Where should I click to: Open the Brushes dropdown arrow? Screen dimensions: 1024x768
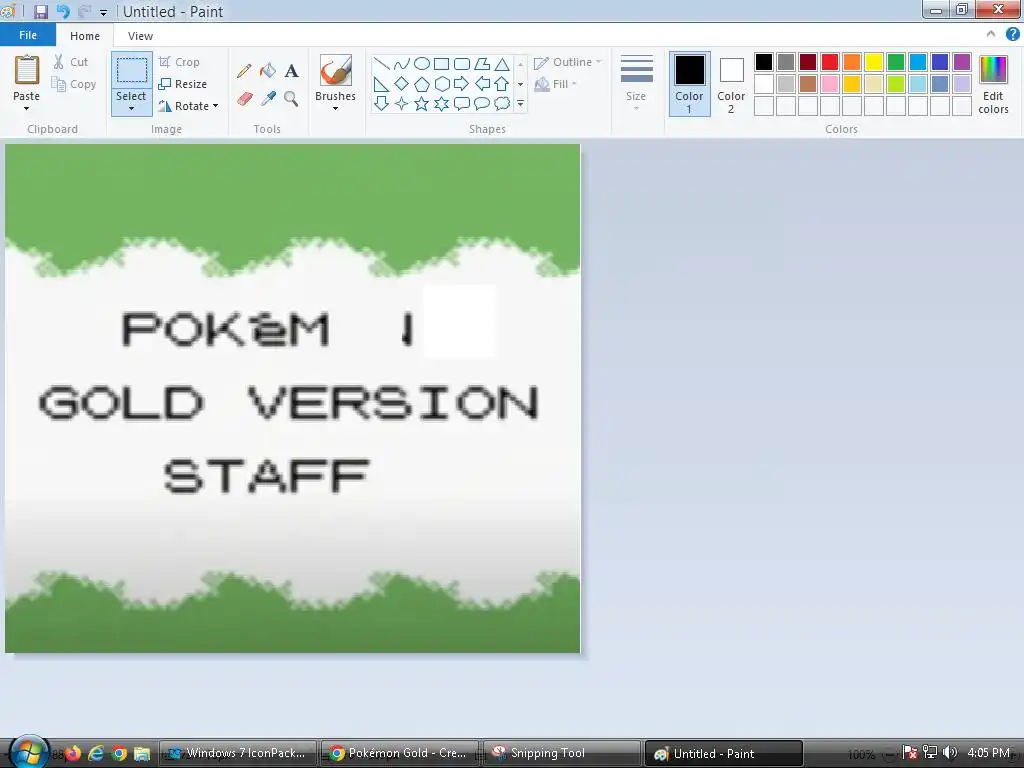tap(336, 108)
